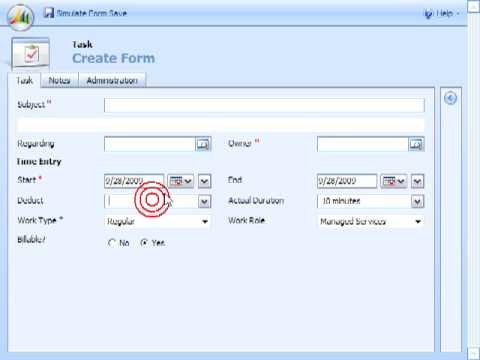Click the Owner label

click(240, 143)
